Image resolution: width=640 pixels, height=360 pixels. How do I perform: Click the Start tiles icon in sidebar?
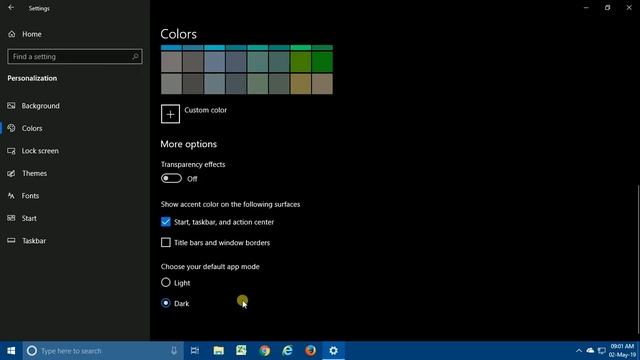click(x=11, y=218)
